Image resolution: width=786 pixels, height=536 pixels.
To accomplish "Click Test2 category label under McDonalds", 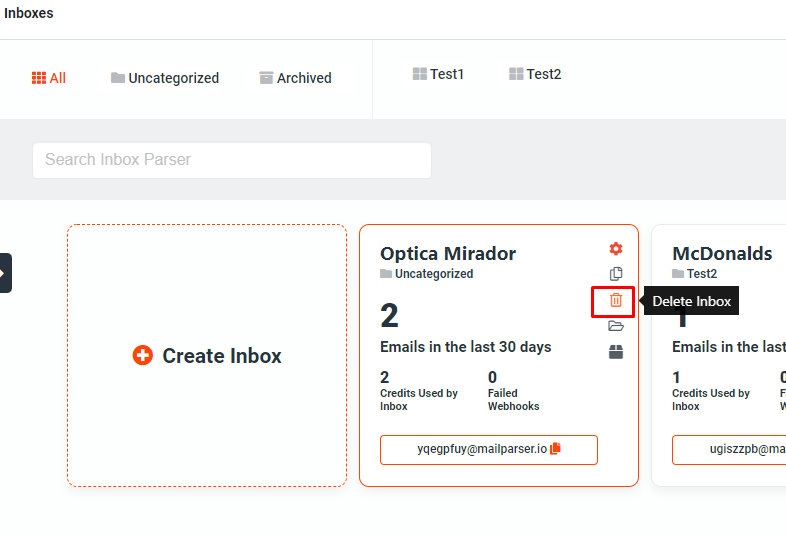I will tap(695, 274).
